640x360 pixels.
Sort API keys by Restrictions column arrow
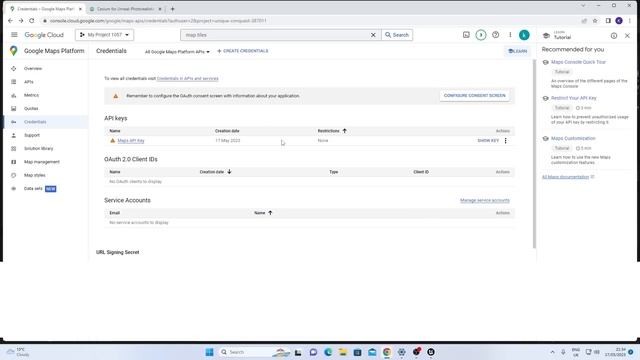point(344,131)
